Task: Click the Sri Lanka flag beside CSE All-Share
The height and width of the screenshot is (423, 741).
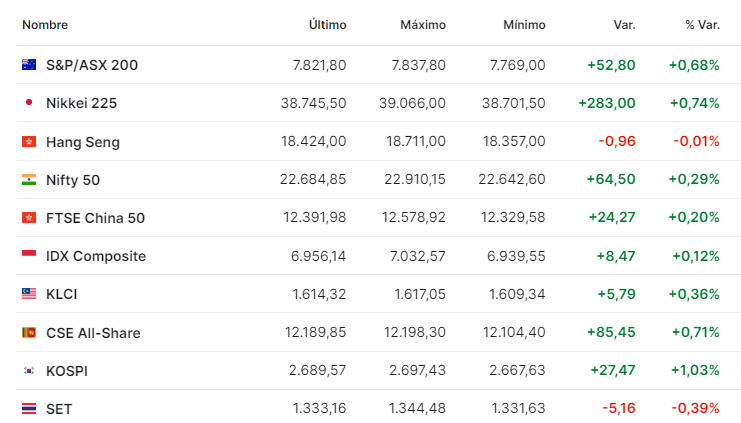Action: coord(29,333)
